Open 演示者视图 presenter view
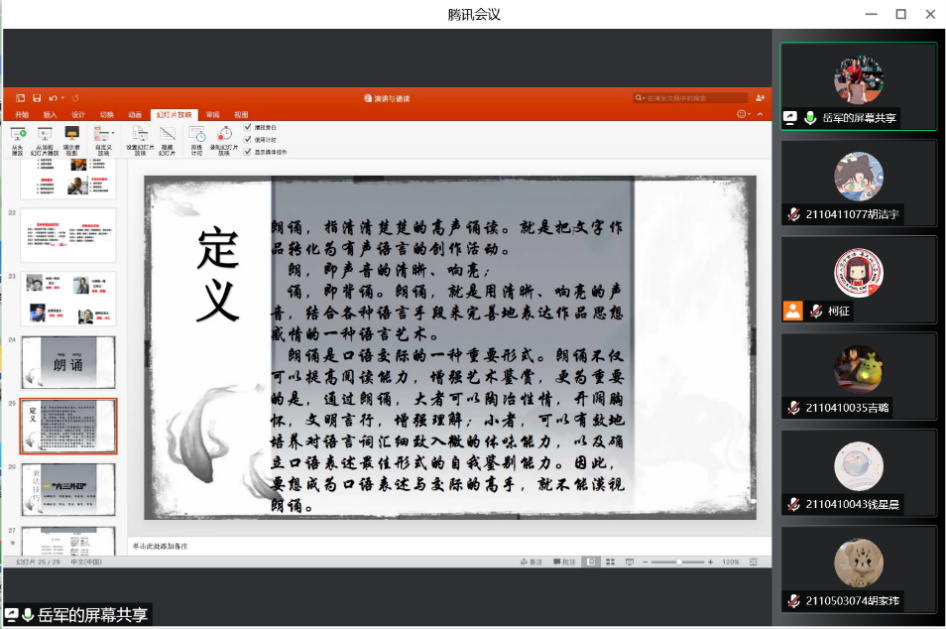The height and width of the screenshot is (629, 946). pyautogui.click(x=72, y=133)
